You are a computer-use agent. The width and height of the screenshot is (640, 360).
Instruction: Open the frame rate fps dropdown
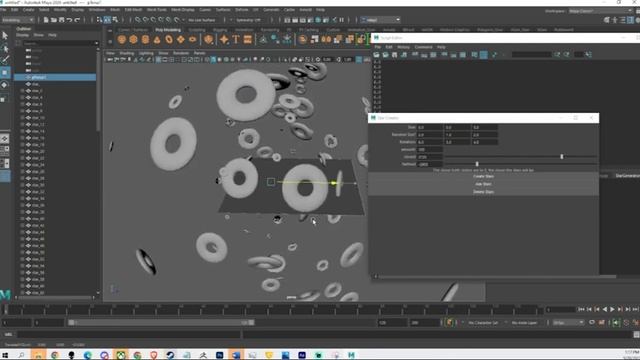(569, 322)
